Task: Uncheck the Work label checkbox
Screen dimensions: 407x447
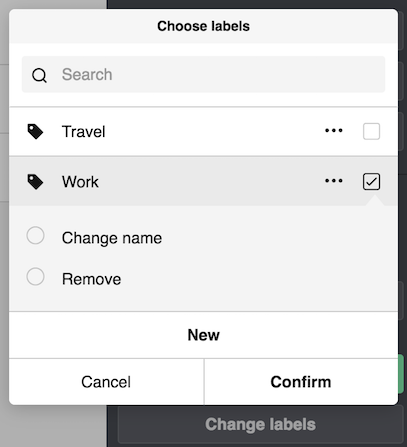Action: click(x=371, y=182)
